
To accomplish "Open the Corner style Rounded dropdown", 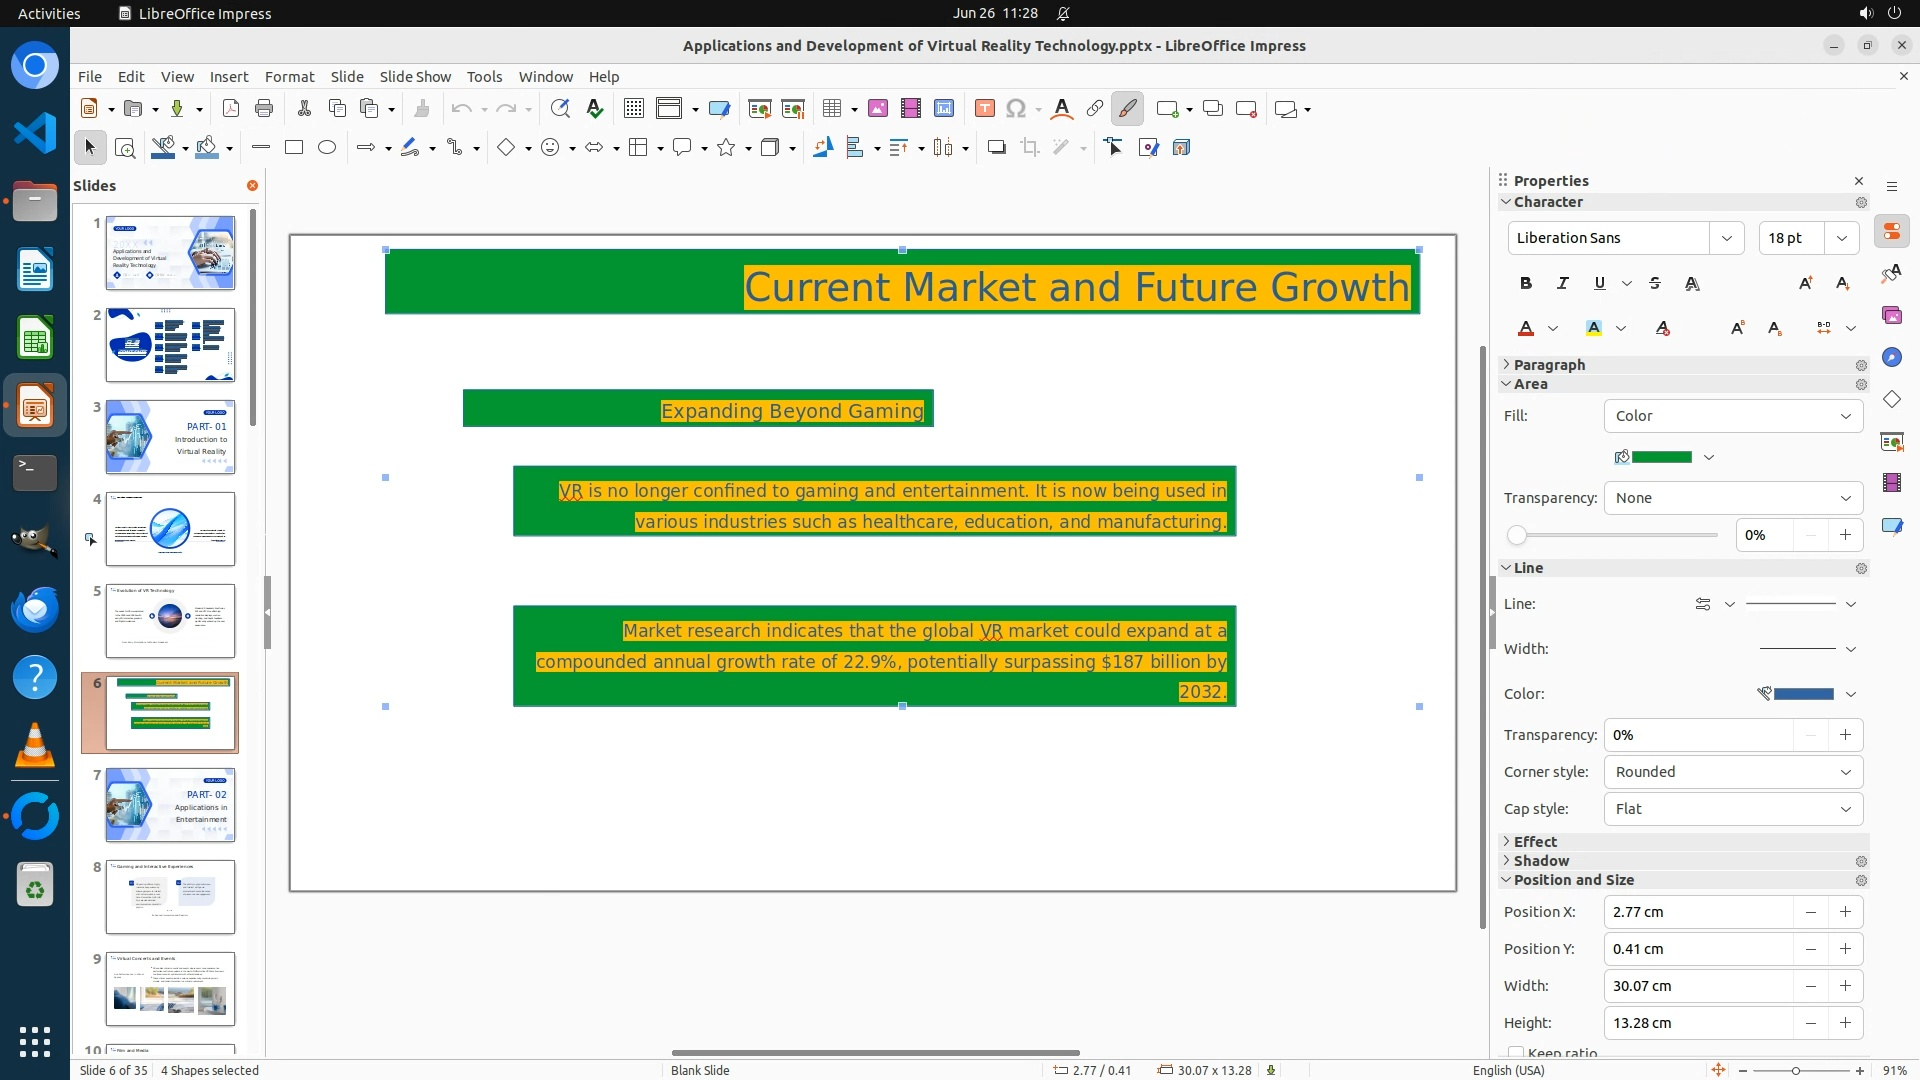I will point(1733,772).
